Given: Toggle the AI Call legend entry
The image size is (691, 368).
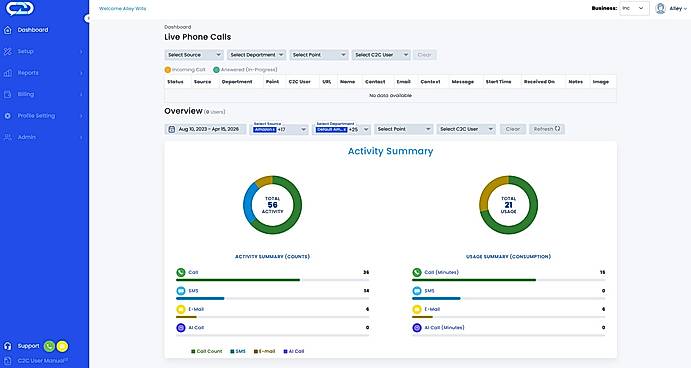Looking at the screenshot, I should coord(293,351).
